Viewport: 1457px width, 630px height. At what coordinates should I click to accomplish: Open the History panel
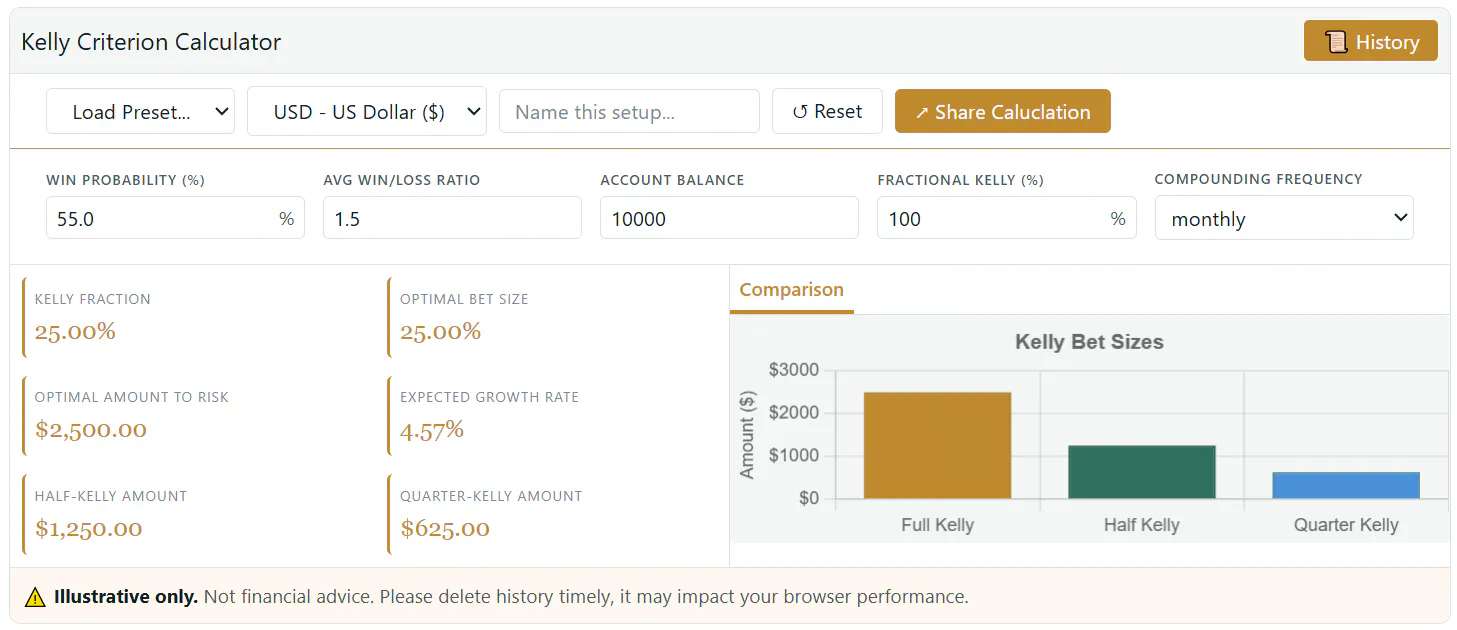click(x=1370, y=42)
